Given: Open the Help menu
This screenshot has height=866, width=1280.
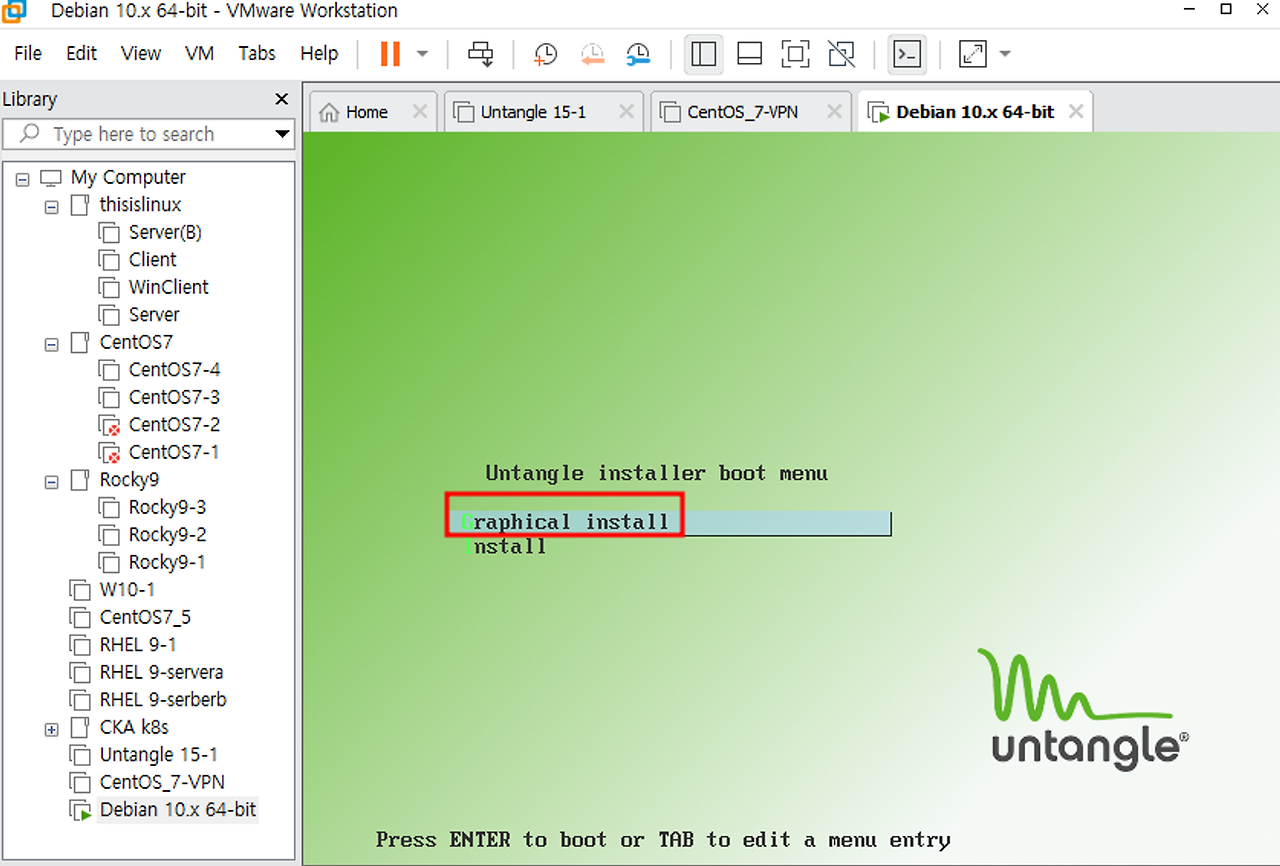Looking at the screenshot, I should [319, 54].
